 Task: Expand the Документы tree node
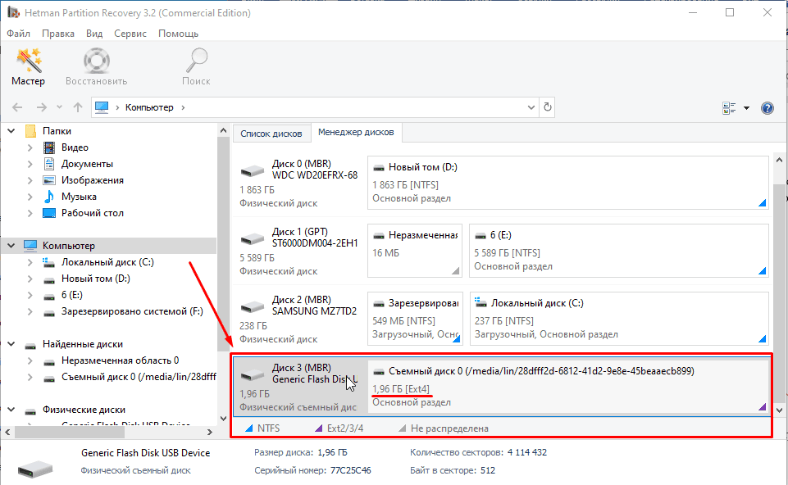pyautogui.click(x=30, y=164)
